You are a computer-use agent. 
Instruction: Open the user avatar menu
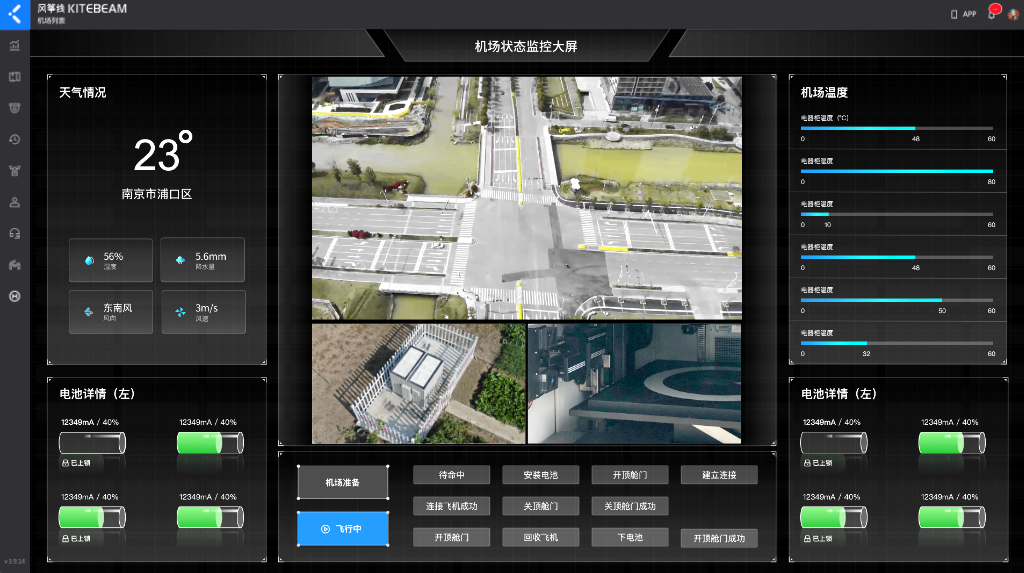[x=1012, y=14]
